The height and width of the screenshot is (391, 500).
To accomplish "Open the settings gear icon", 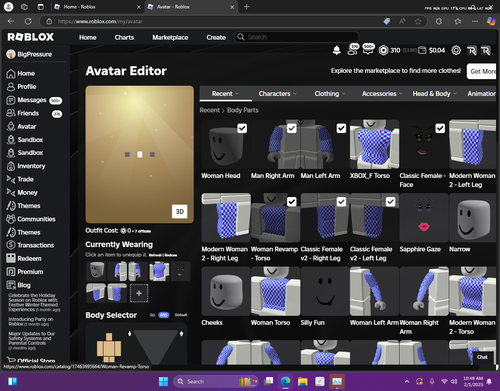I will click(x=456, y=50).
